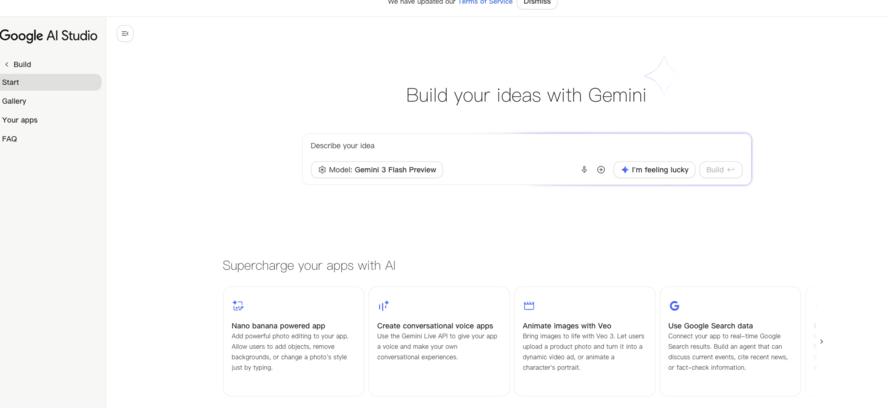Open the Model: Gemini 3 Flash Preview selector
This screenshot has height=408, width=888.
click(377, 169)
